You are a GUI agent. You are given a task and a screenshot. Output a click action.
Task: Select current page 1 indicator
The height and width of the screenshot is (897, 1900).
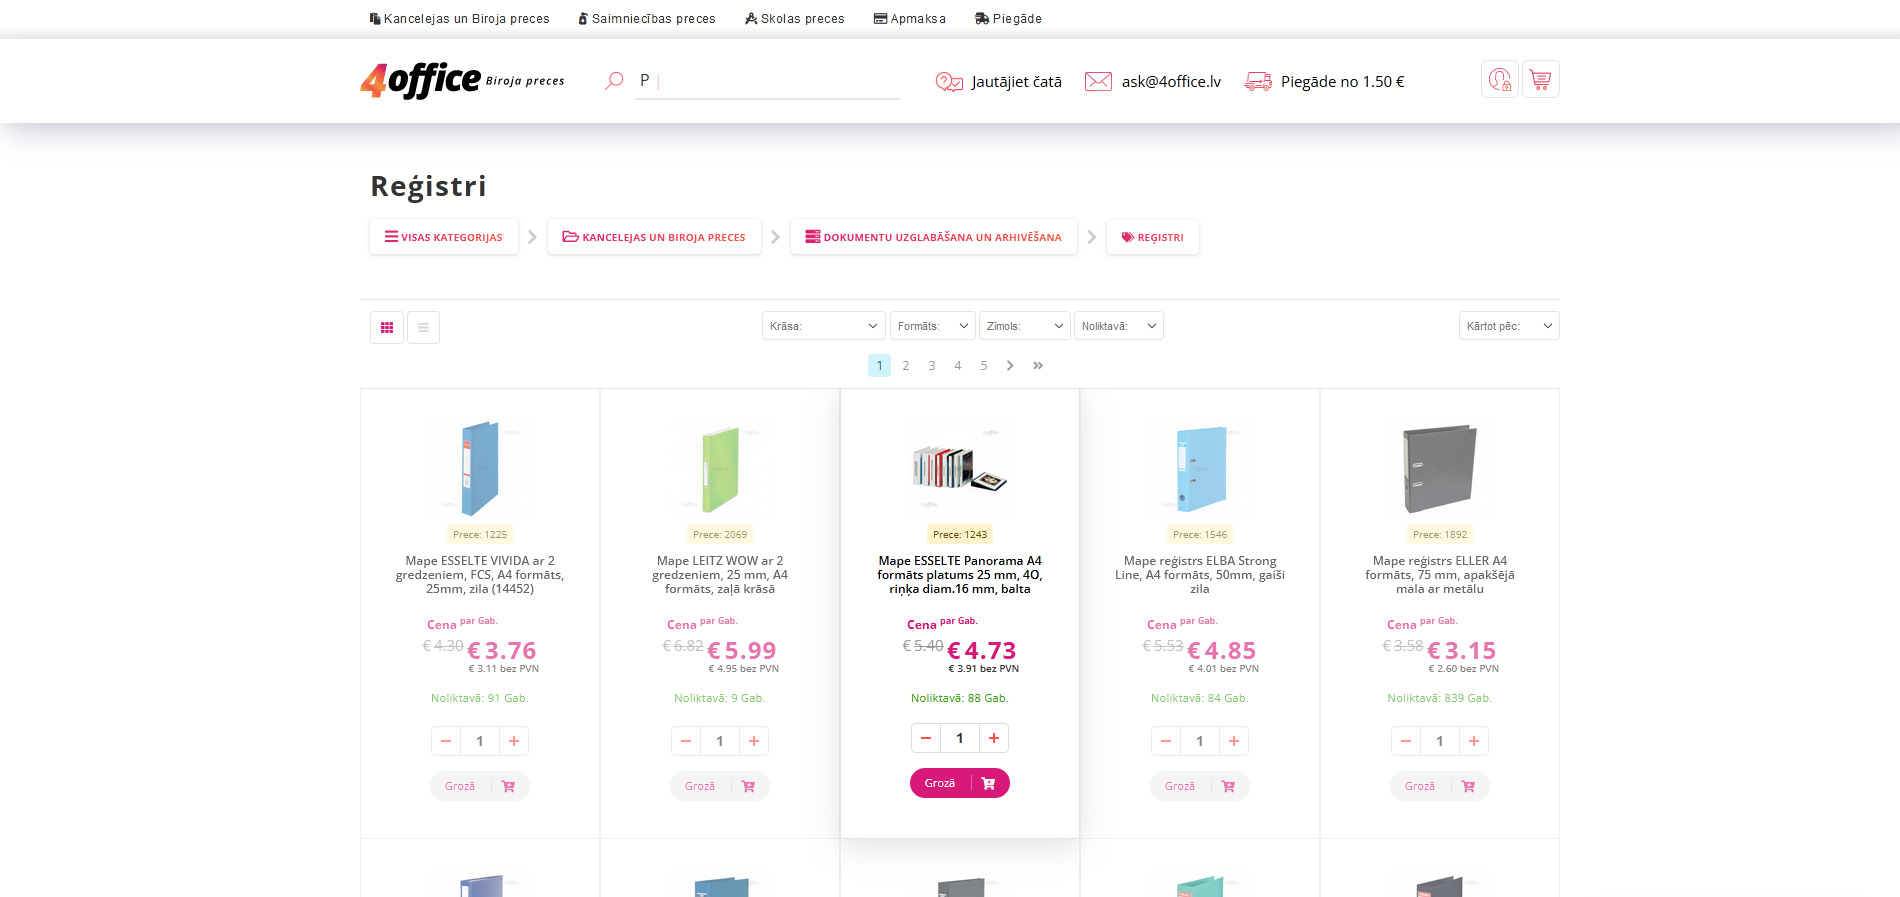tap(879, 366)
